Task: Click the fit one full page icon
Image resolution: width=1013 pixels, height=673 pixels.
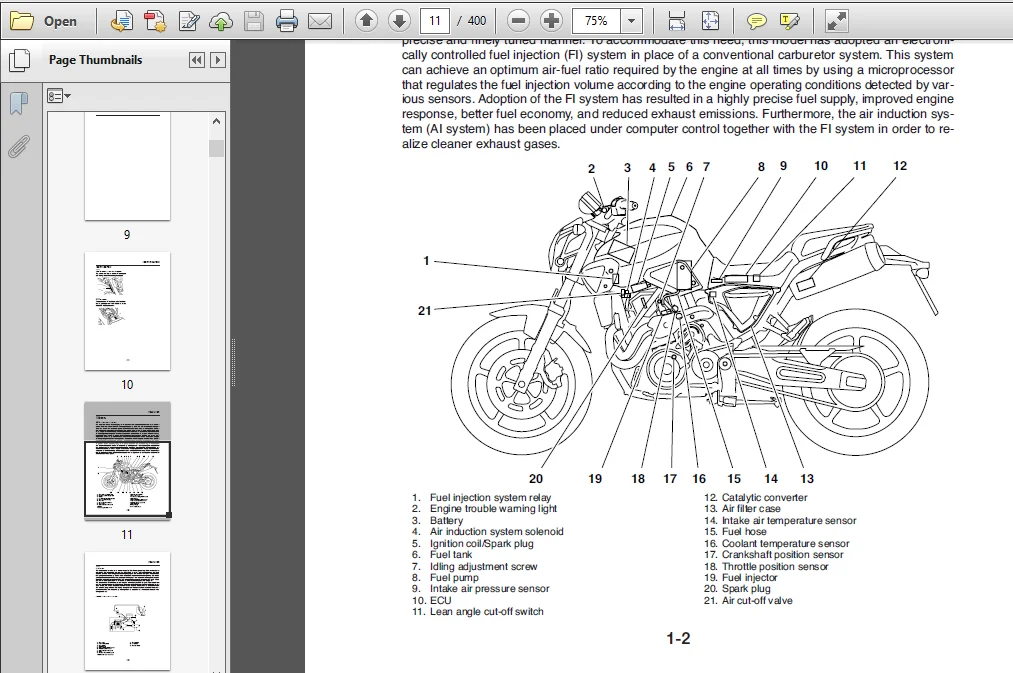Action: 710,21
